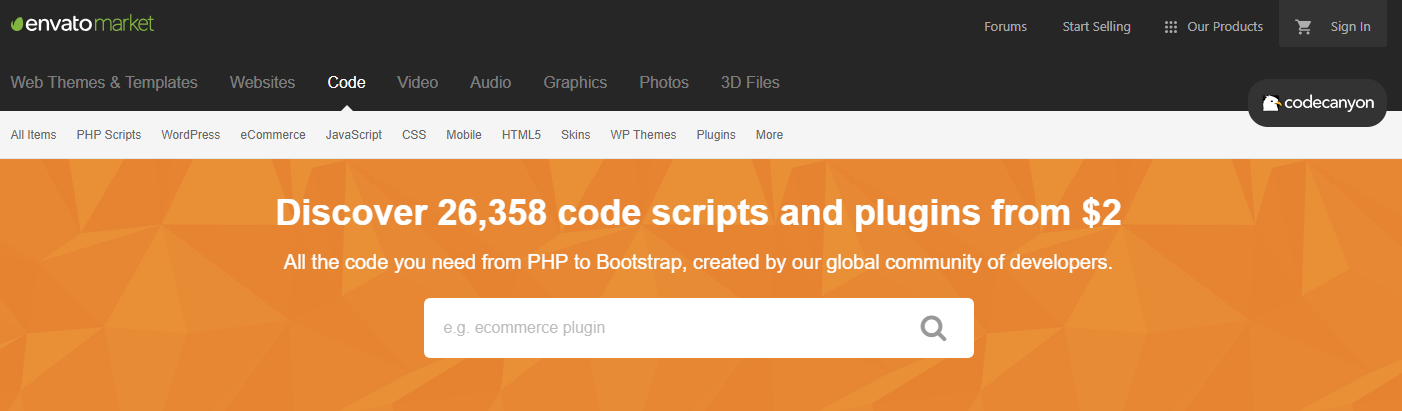Select All Items in the subnavigation
Viewport: 1402px width, 411px height.
[33, 135]
